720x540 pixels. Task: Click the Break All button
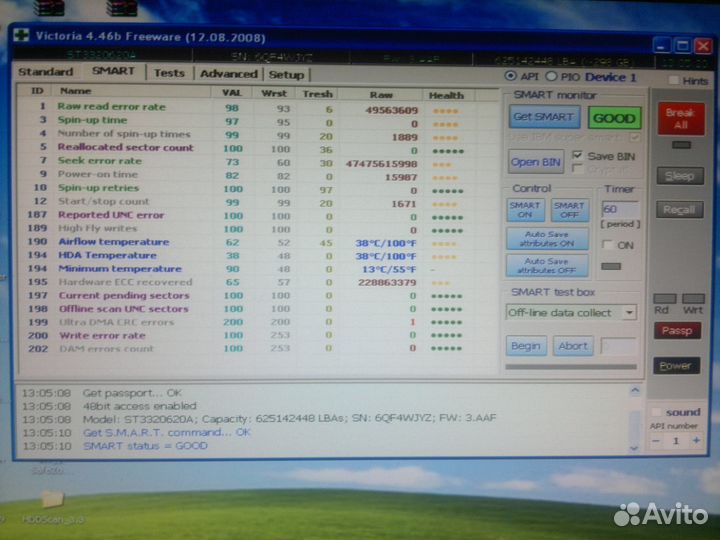(681, 119)
